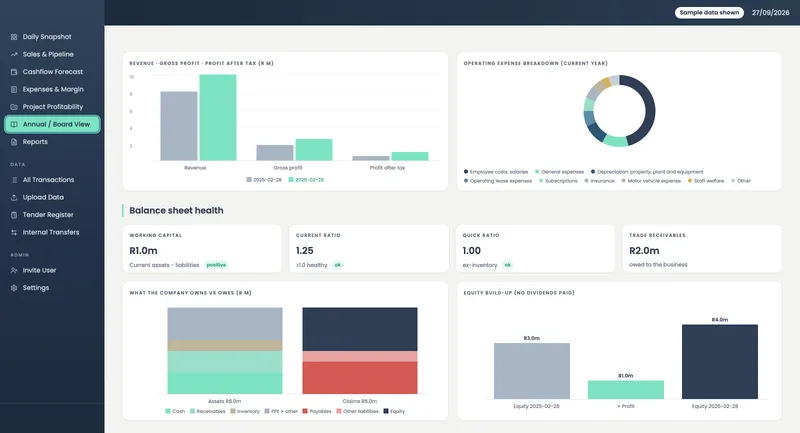Image resolution: width=800 pixels, height=433 pixels.
Task: Click the 27/09/2026 date
Action: tap(770, 12)
